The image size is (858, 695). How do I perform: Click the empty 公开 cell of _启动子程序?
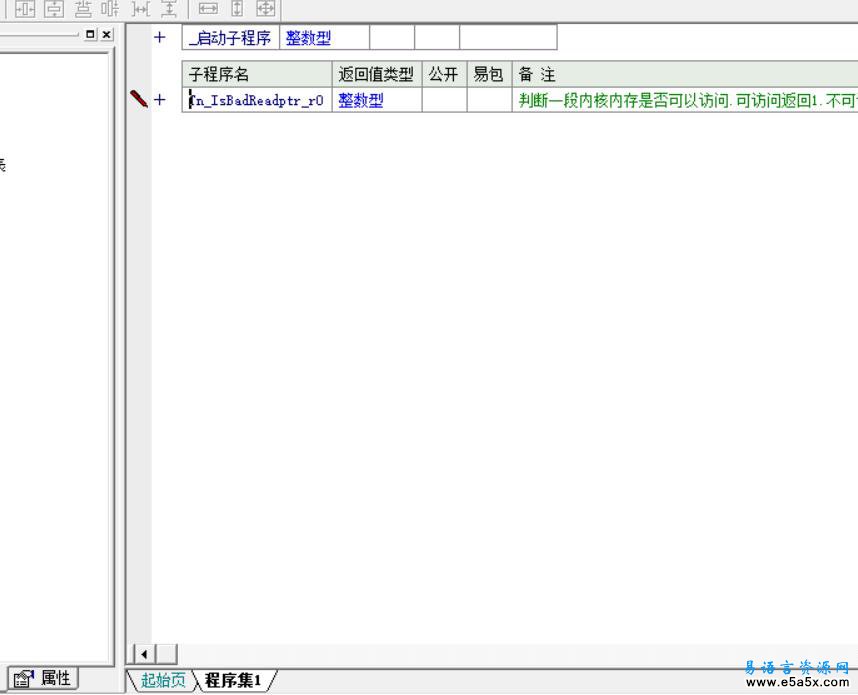[392, 38]
